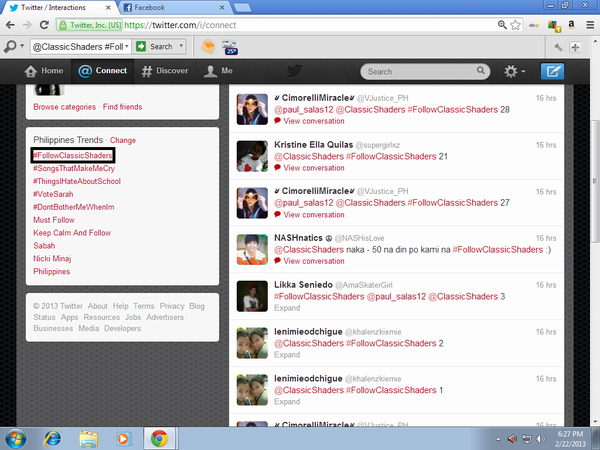Open the #DontBotherMeWhenIm trend
This screenshot has width=600, height=450.
click(x=73, y=207)
